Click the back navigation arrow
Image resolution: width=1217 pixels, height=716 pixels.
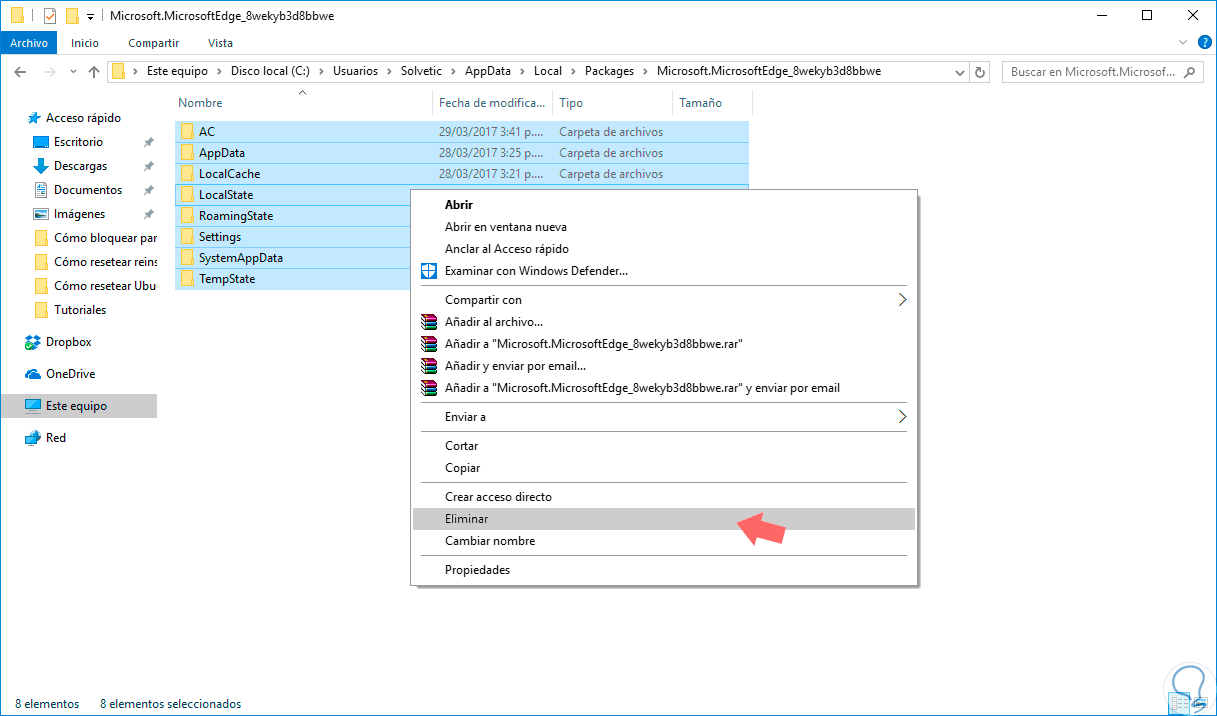(21, 72)
